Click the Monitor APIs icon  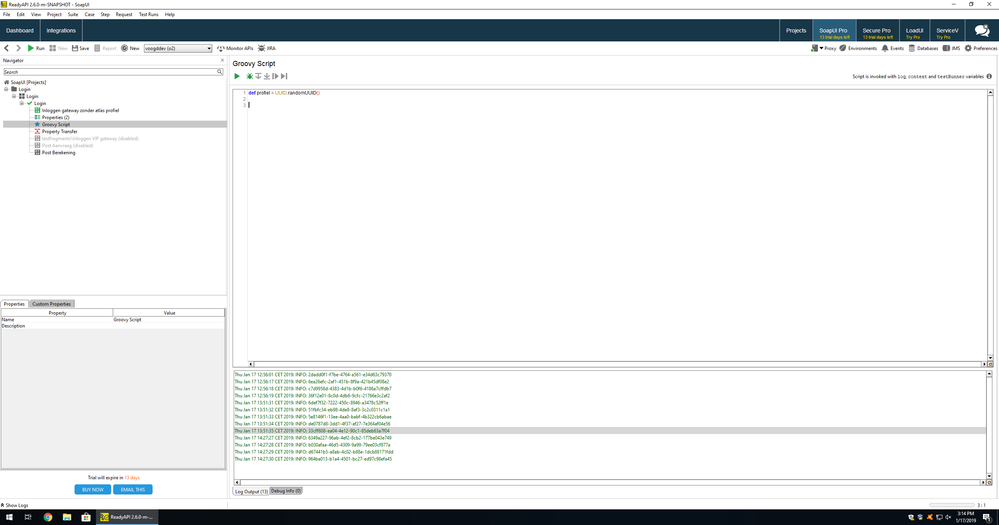coord(235,48)
